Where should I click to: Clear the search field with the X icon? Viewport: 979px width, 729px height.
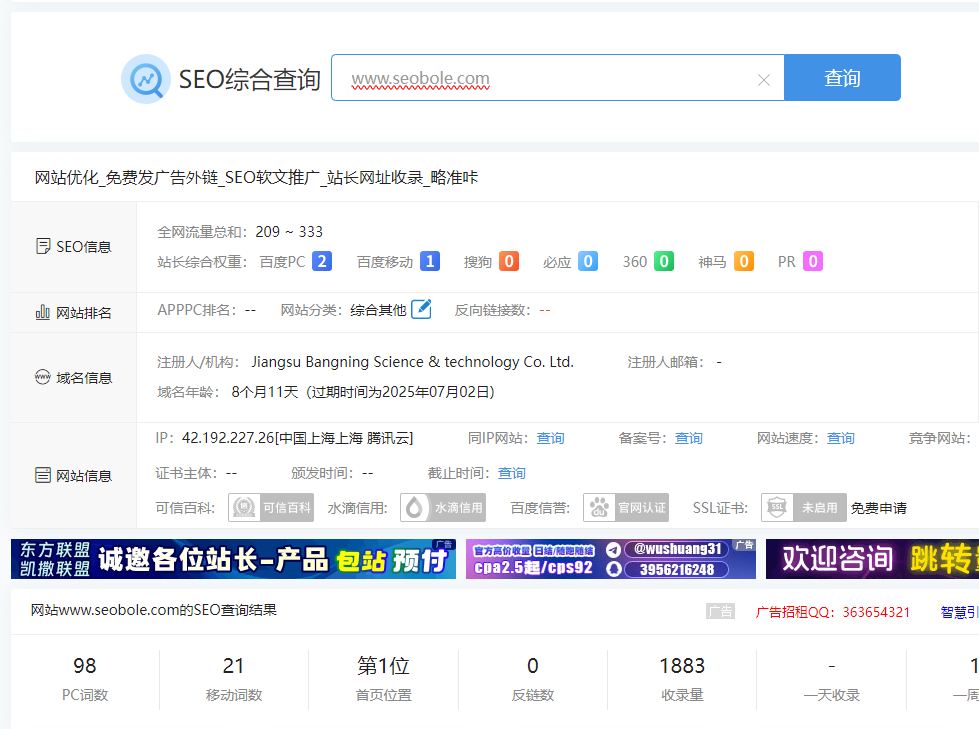(764, 79)
